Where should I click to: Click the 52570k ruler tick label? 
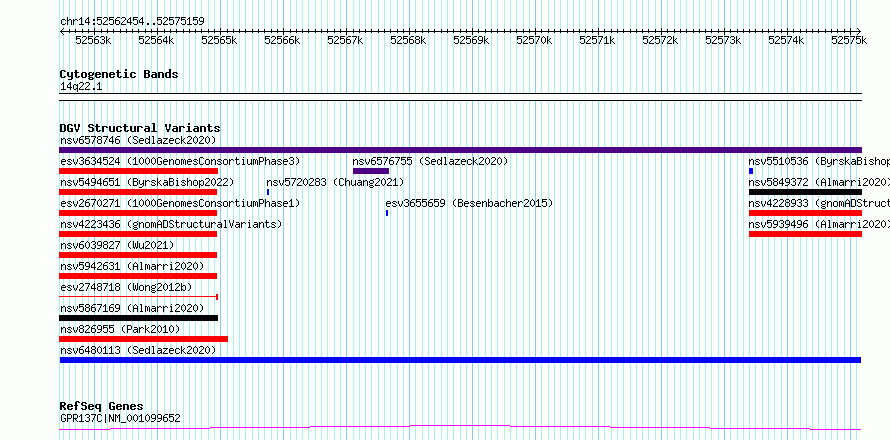(534, 40)
